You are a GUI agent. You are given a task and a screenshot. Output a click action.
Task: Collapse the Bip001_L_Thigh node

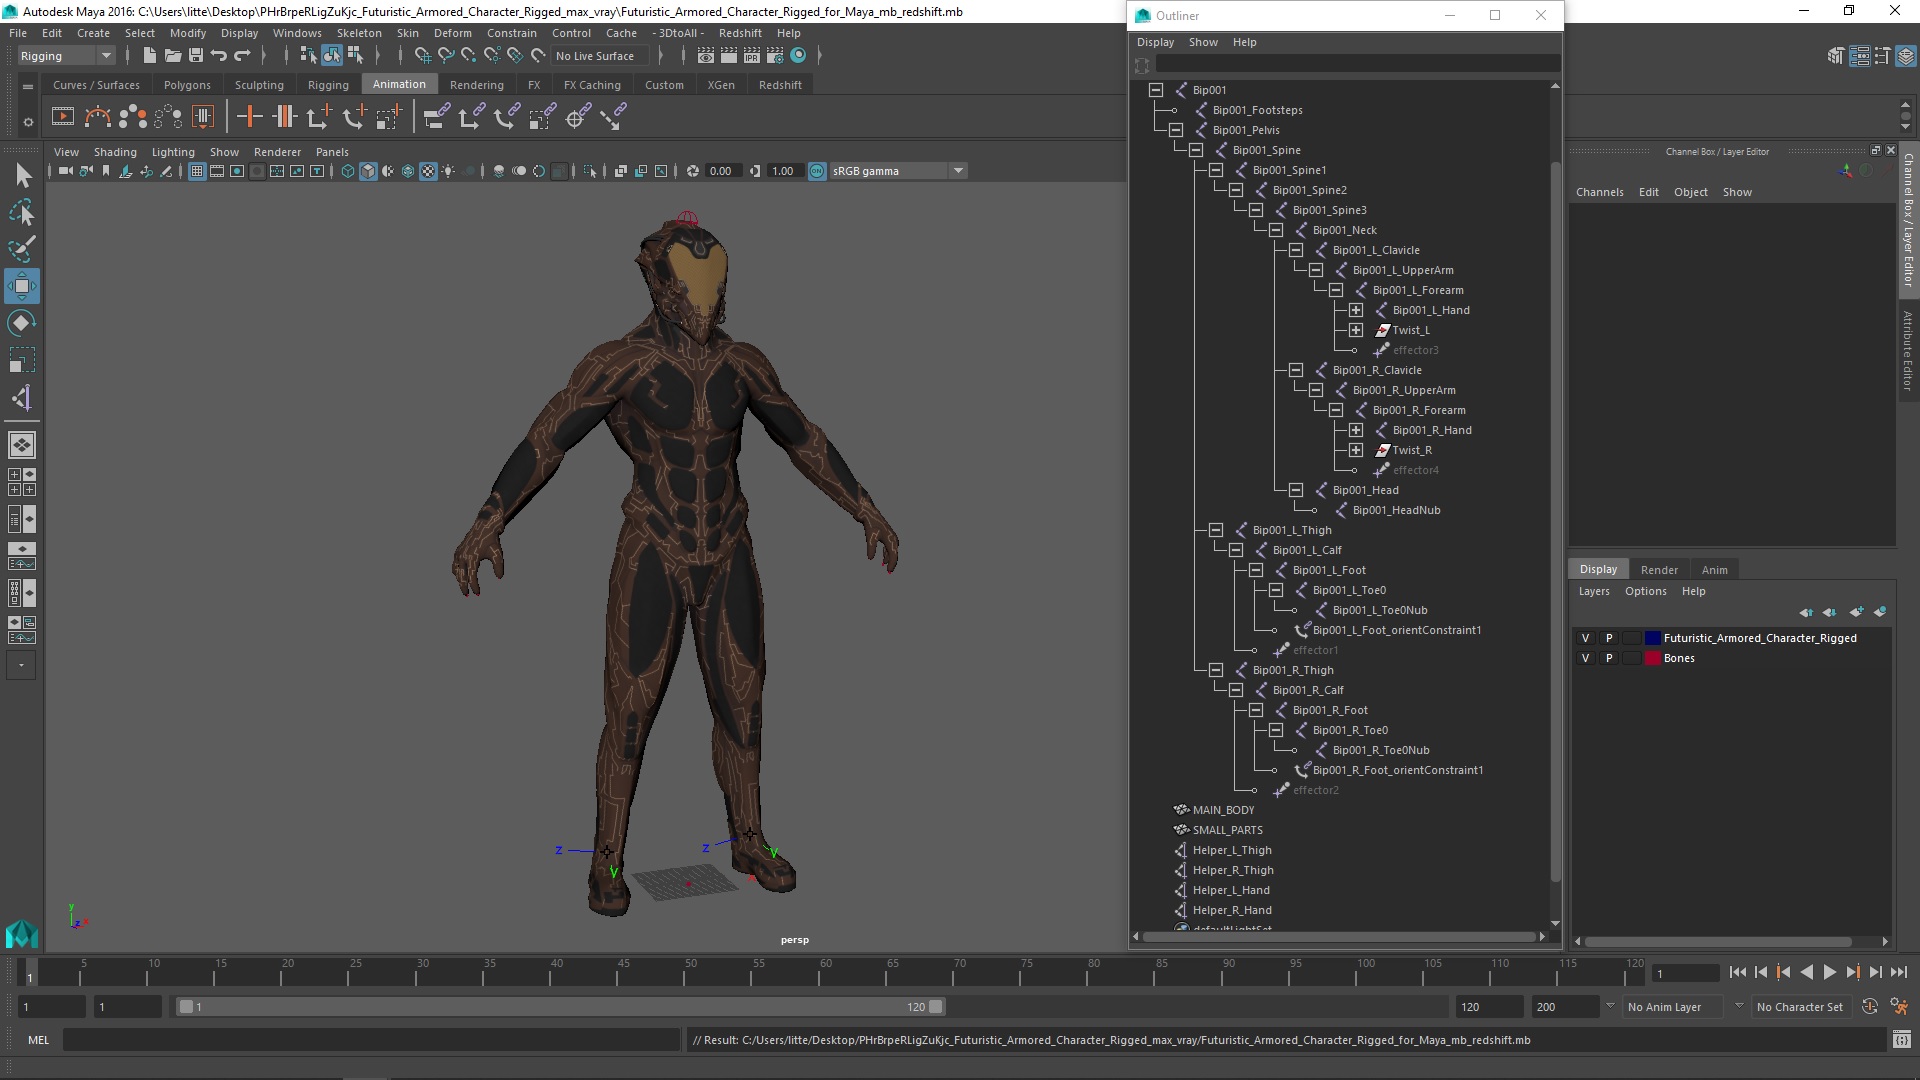[x=1216, y=530]
